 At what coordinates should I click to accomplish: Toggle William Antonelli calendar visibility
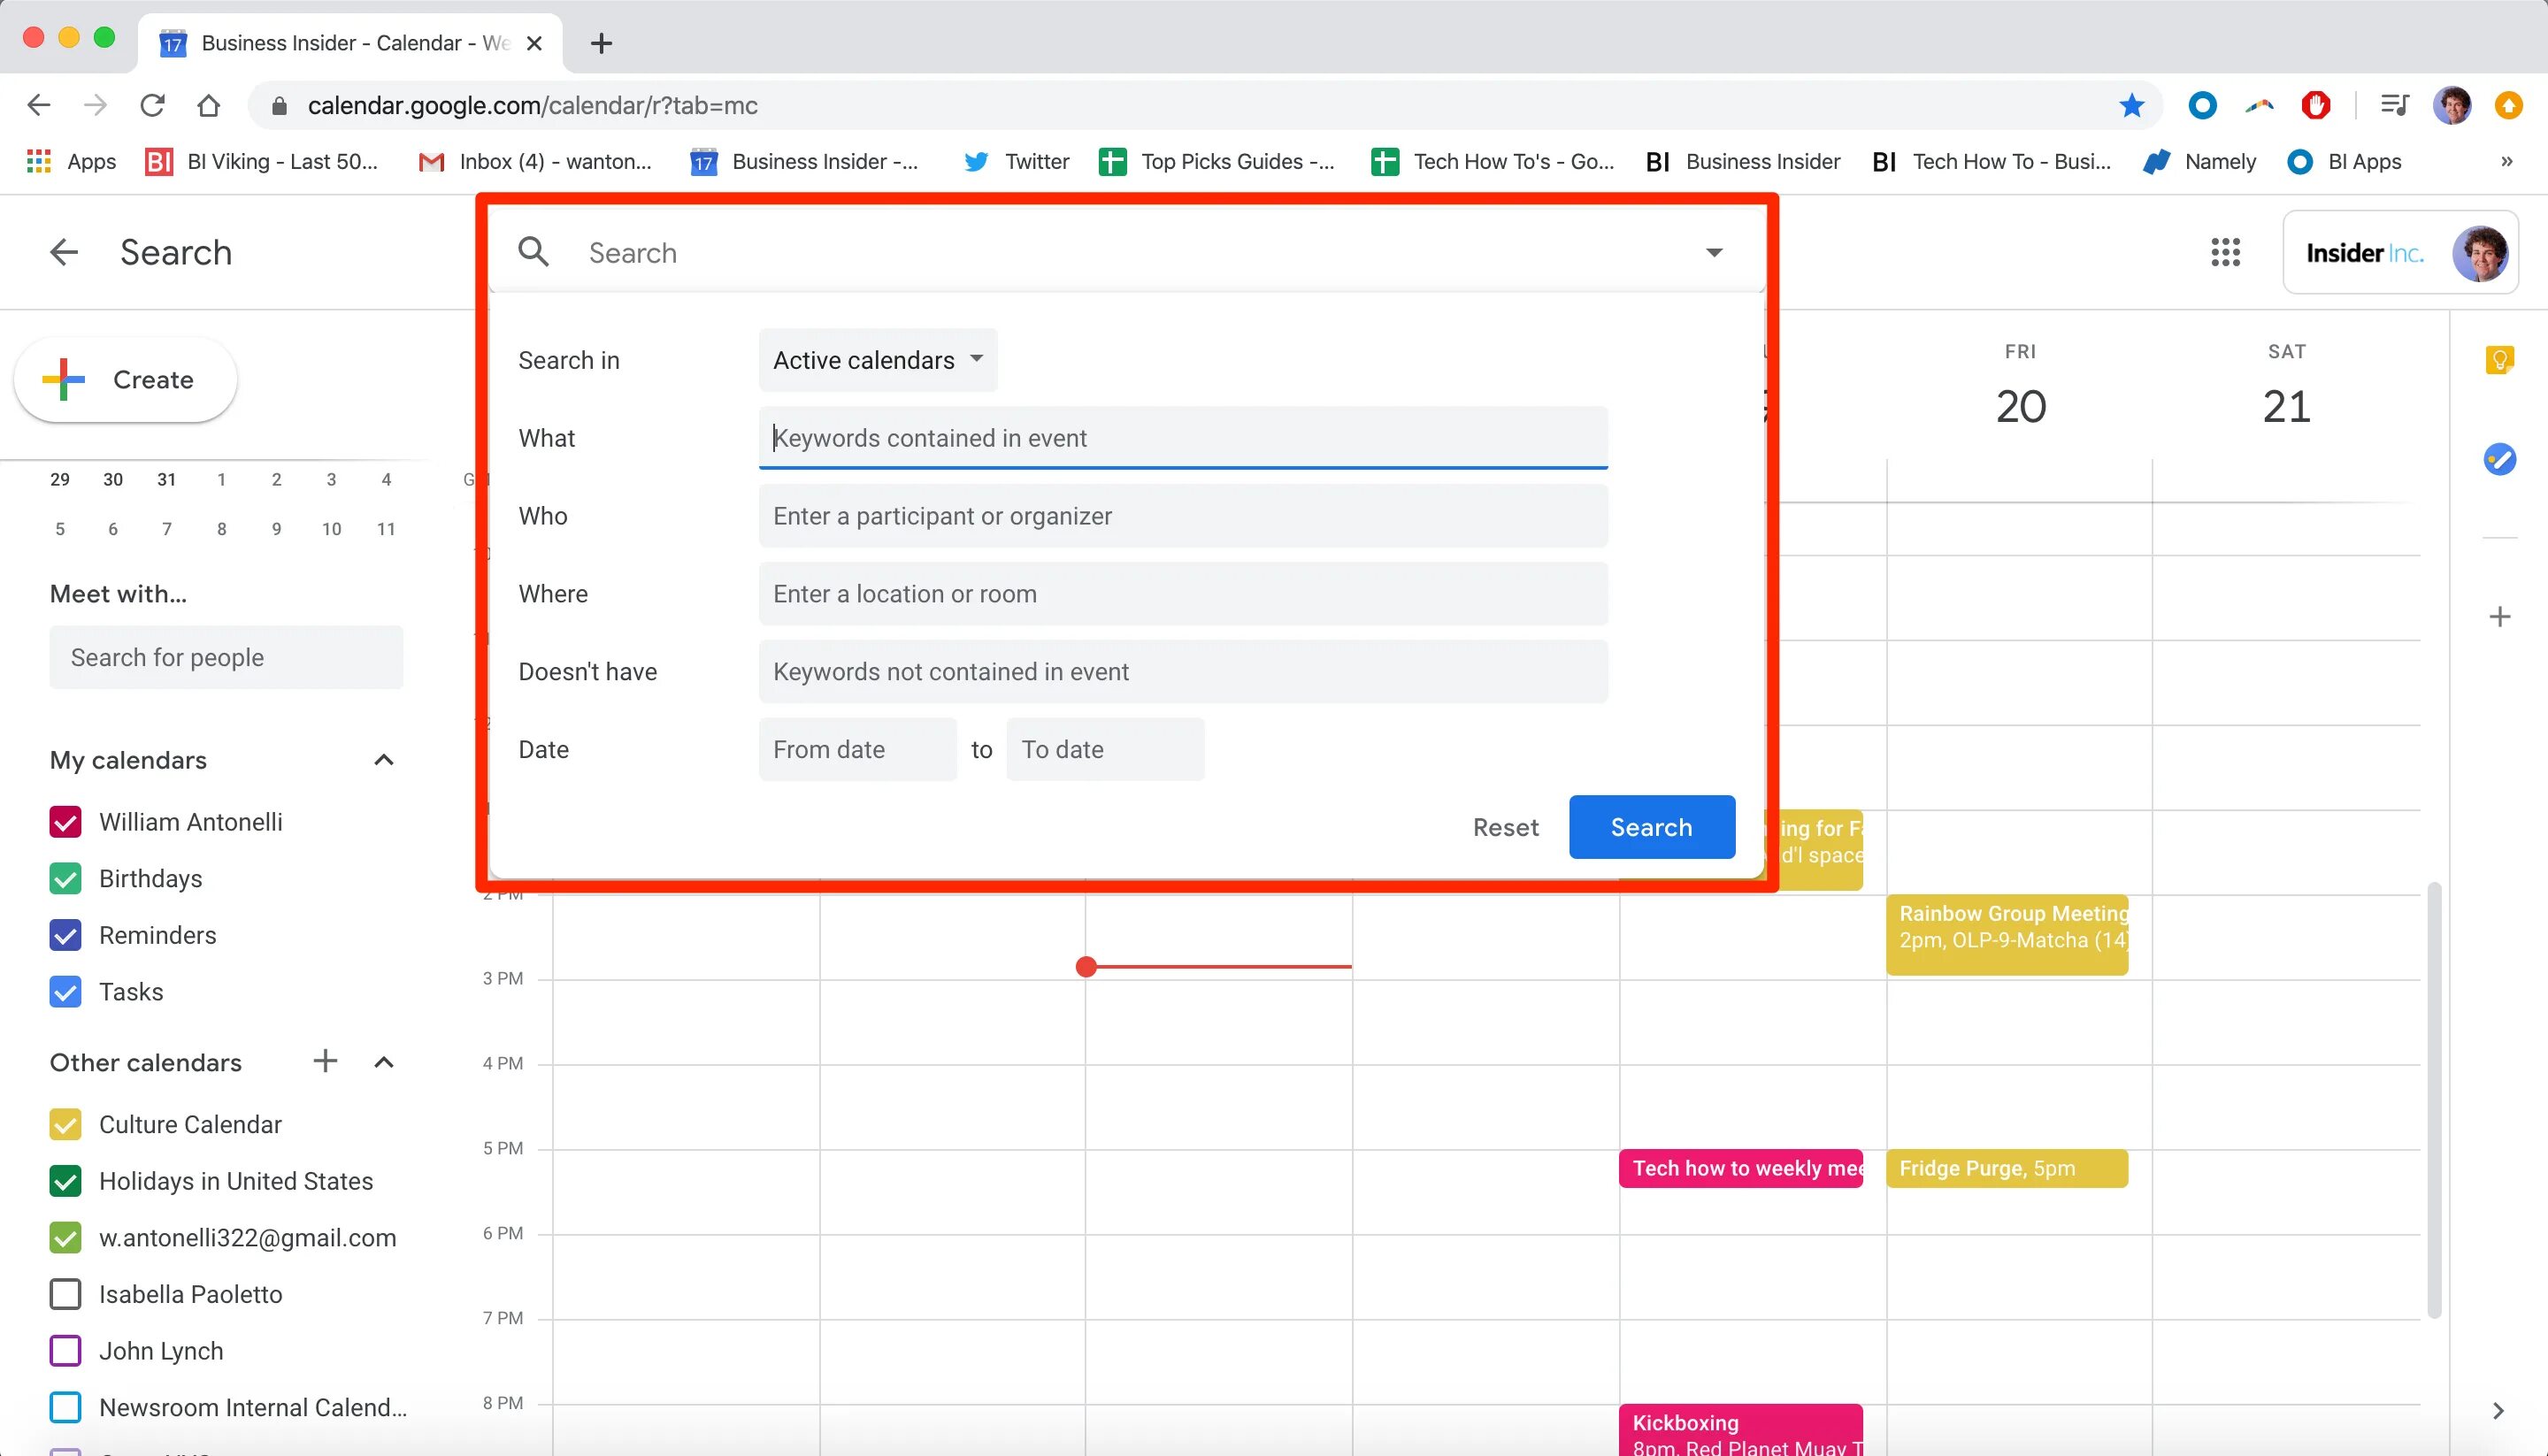(65, 823)
